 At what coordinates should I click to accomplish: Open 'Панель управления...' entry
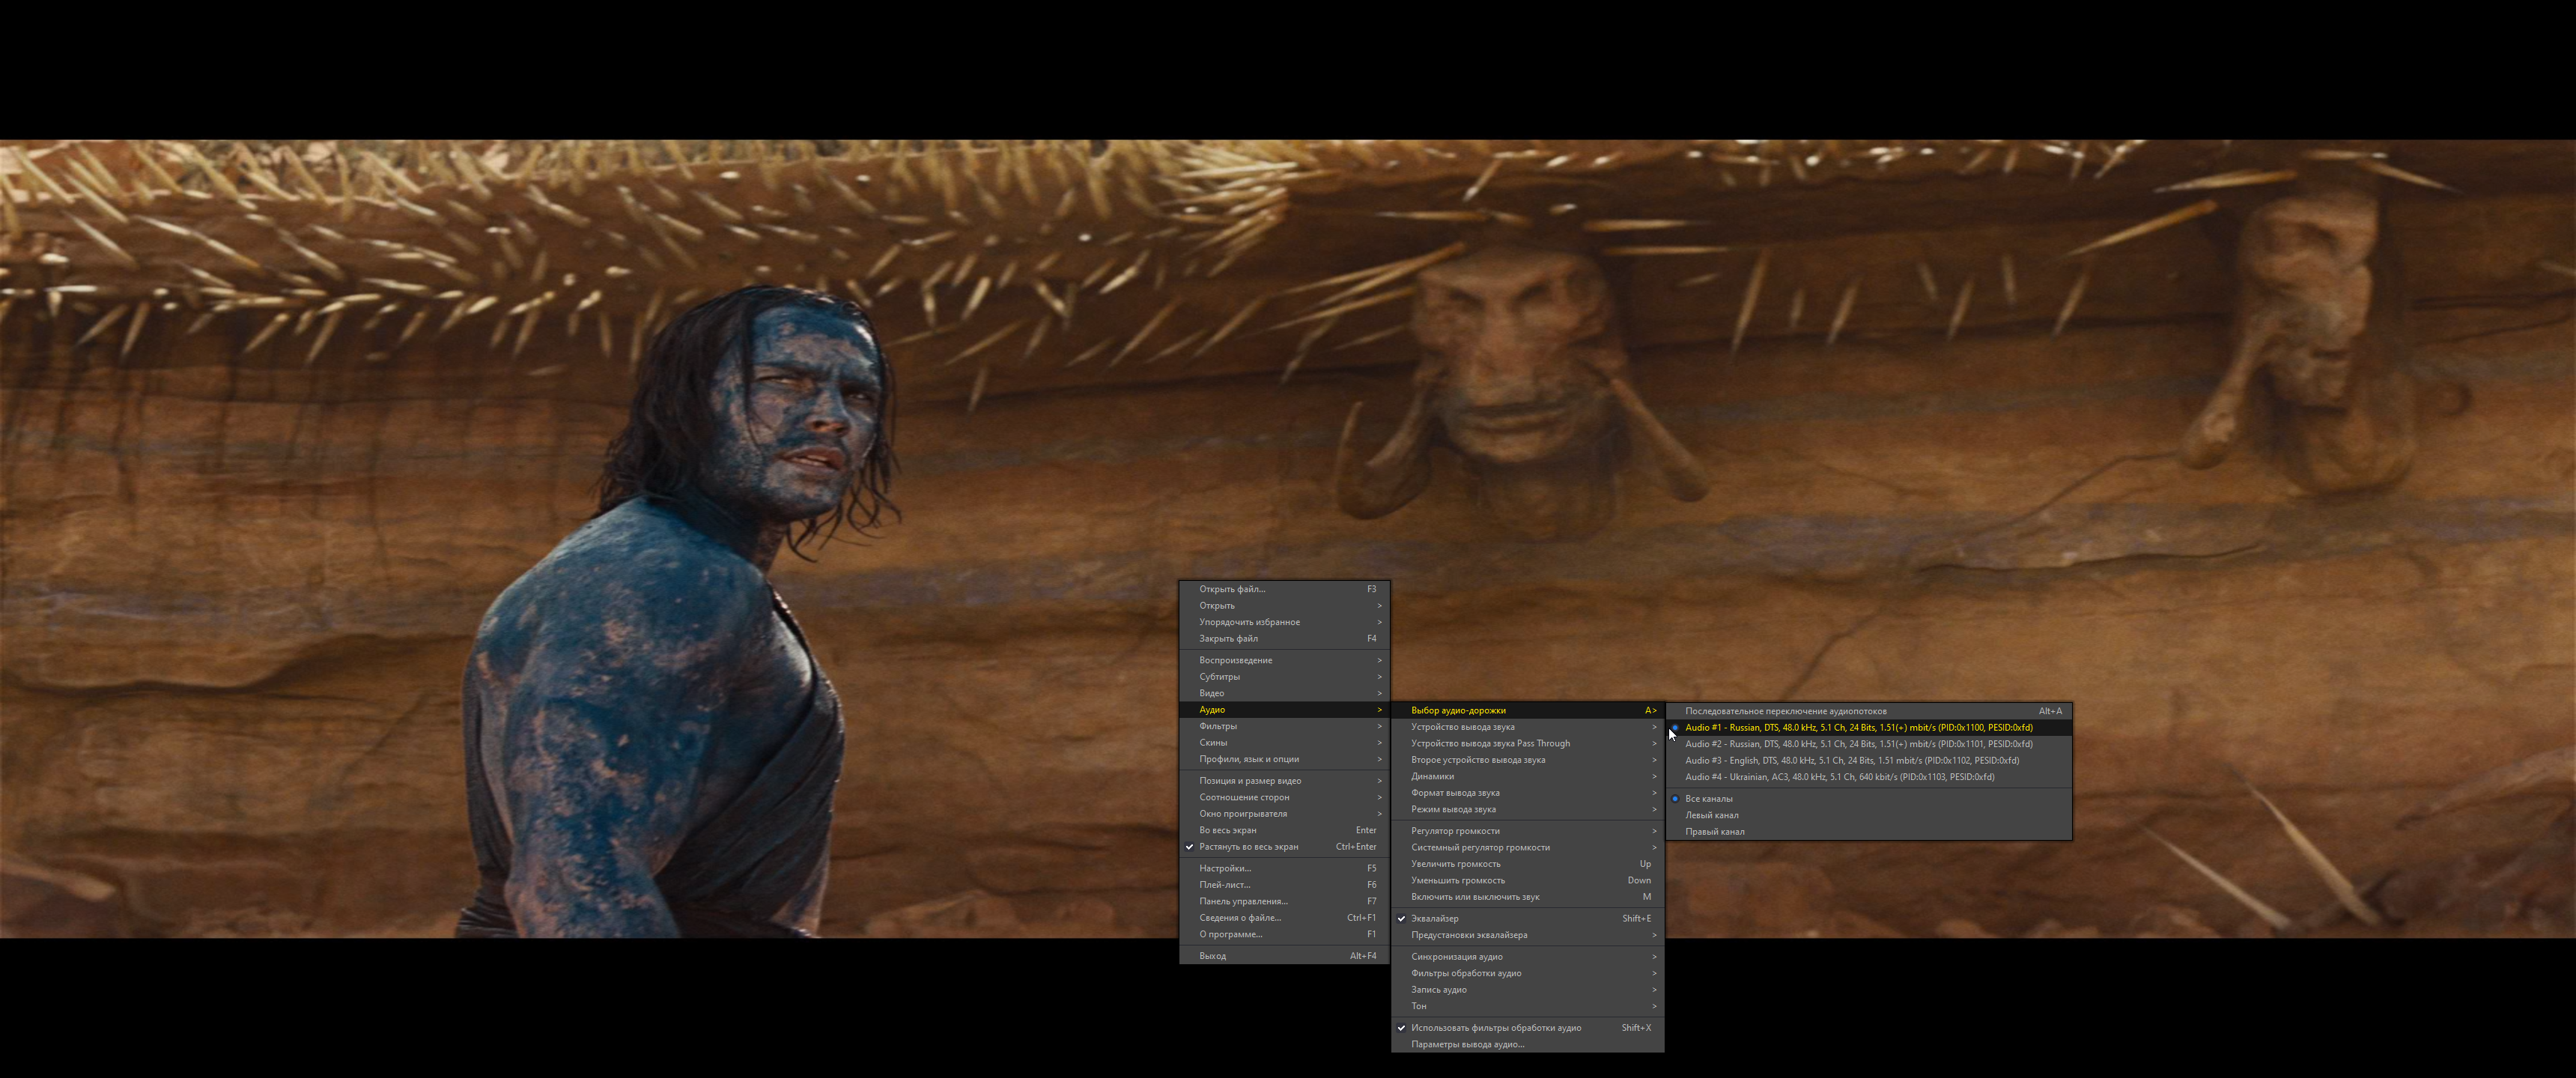[x=1285, y=901]
